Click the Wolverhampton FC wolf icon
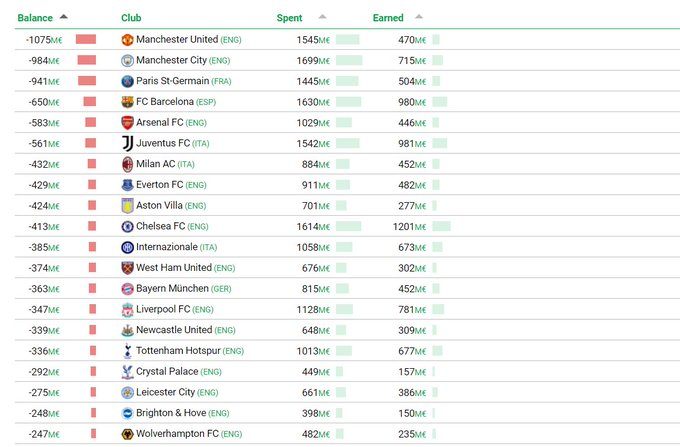The image size is (680, 447). 127,434
